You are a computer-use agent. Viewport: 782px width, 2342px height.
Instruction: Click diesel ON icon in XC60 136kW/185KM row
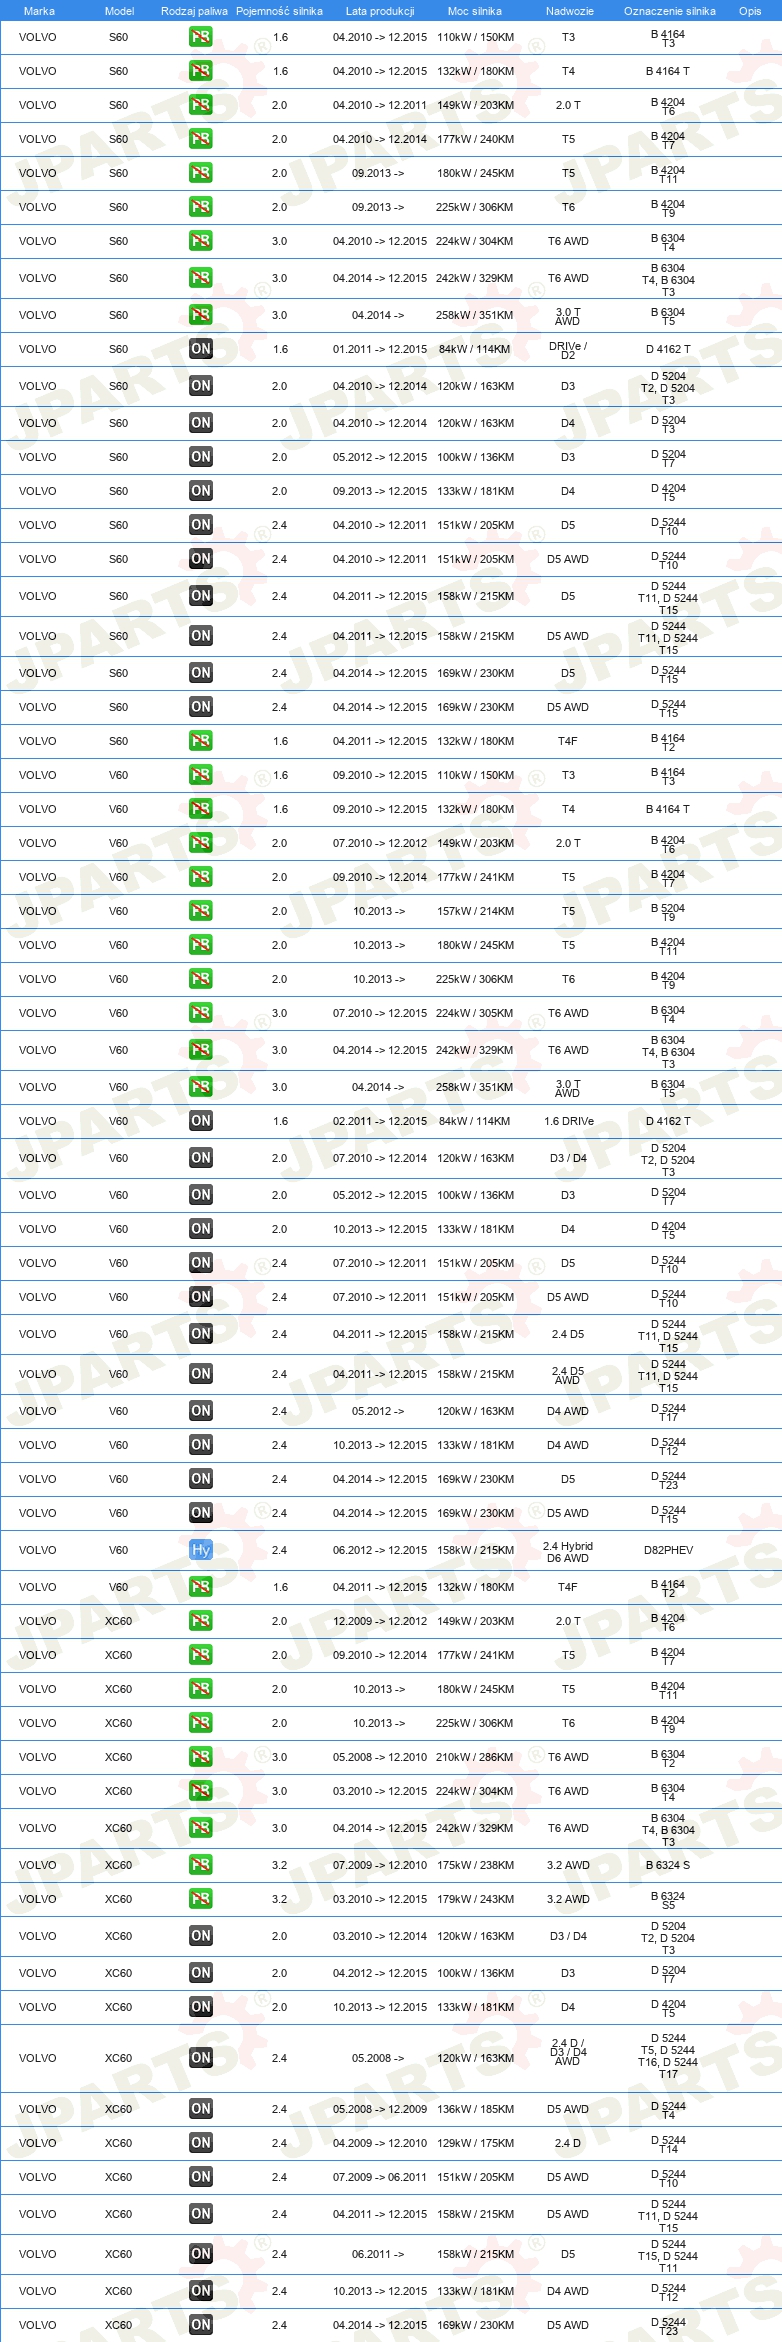(200, 2109)
